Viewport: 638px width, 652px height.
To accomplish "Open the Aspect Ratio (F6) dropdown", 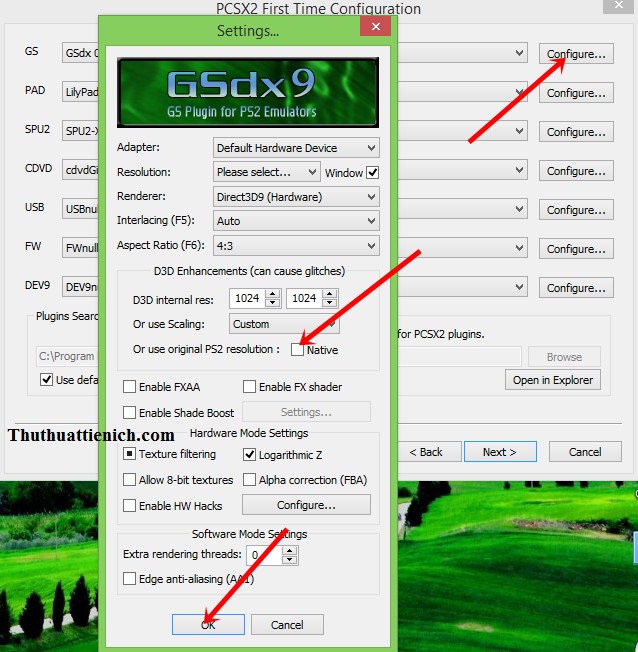I will coord(296,246).
